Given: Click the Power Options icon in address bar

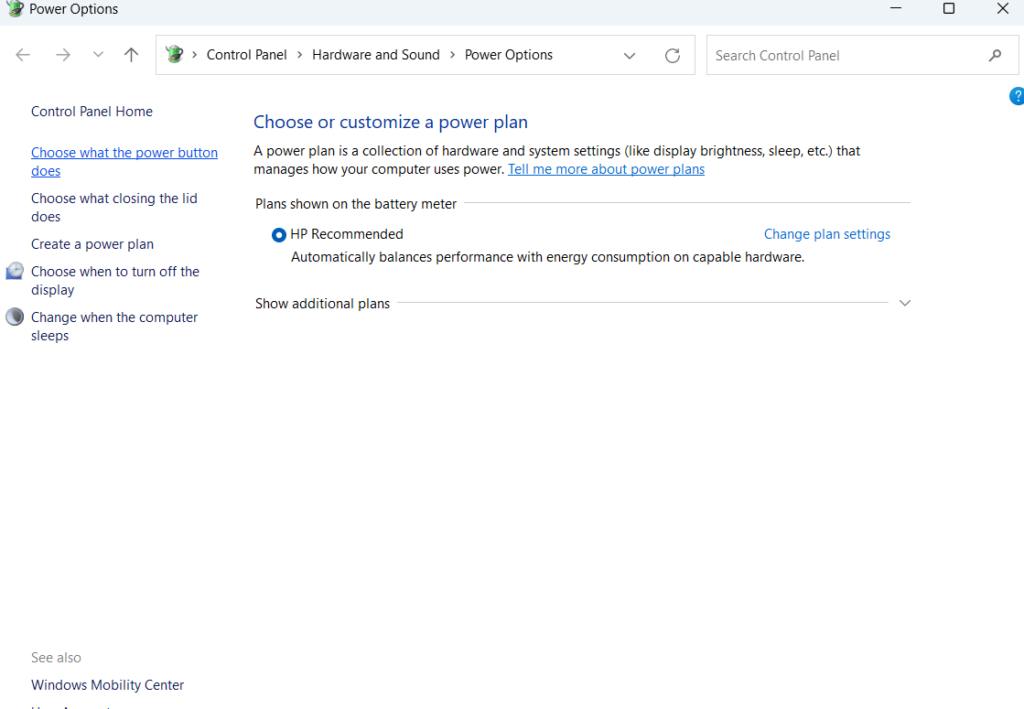Looking at the screenshot, I should coord(174,54).
